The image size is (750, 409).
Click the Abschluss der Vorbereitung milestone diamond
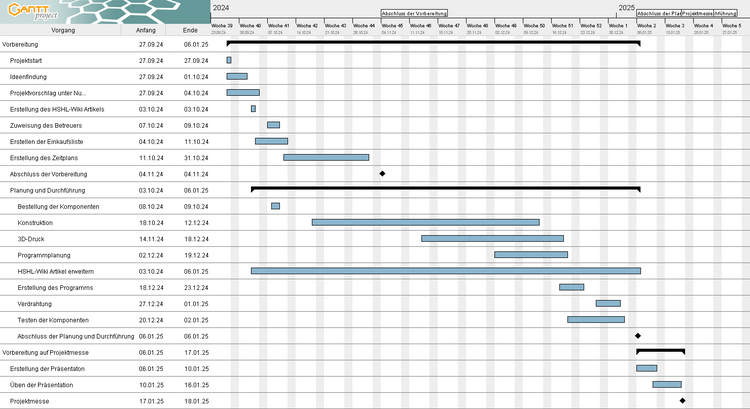click(x=382, y=173)
